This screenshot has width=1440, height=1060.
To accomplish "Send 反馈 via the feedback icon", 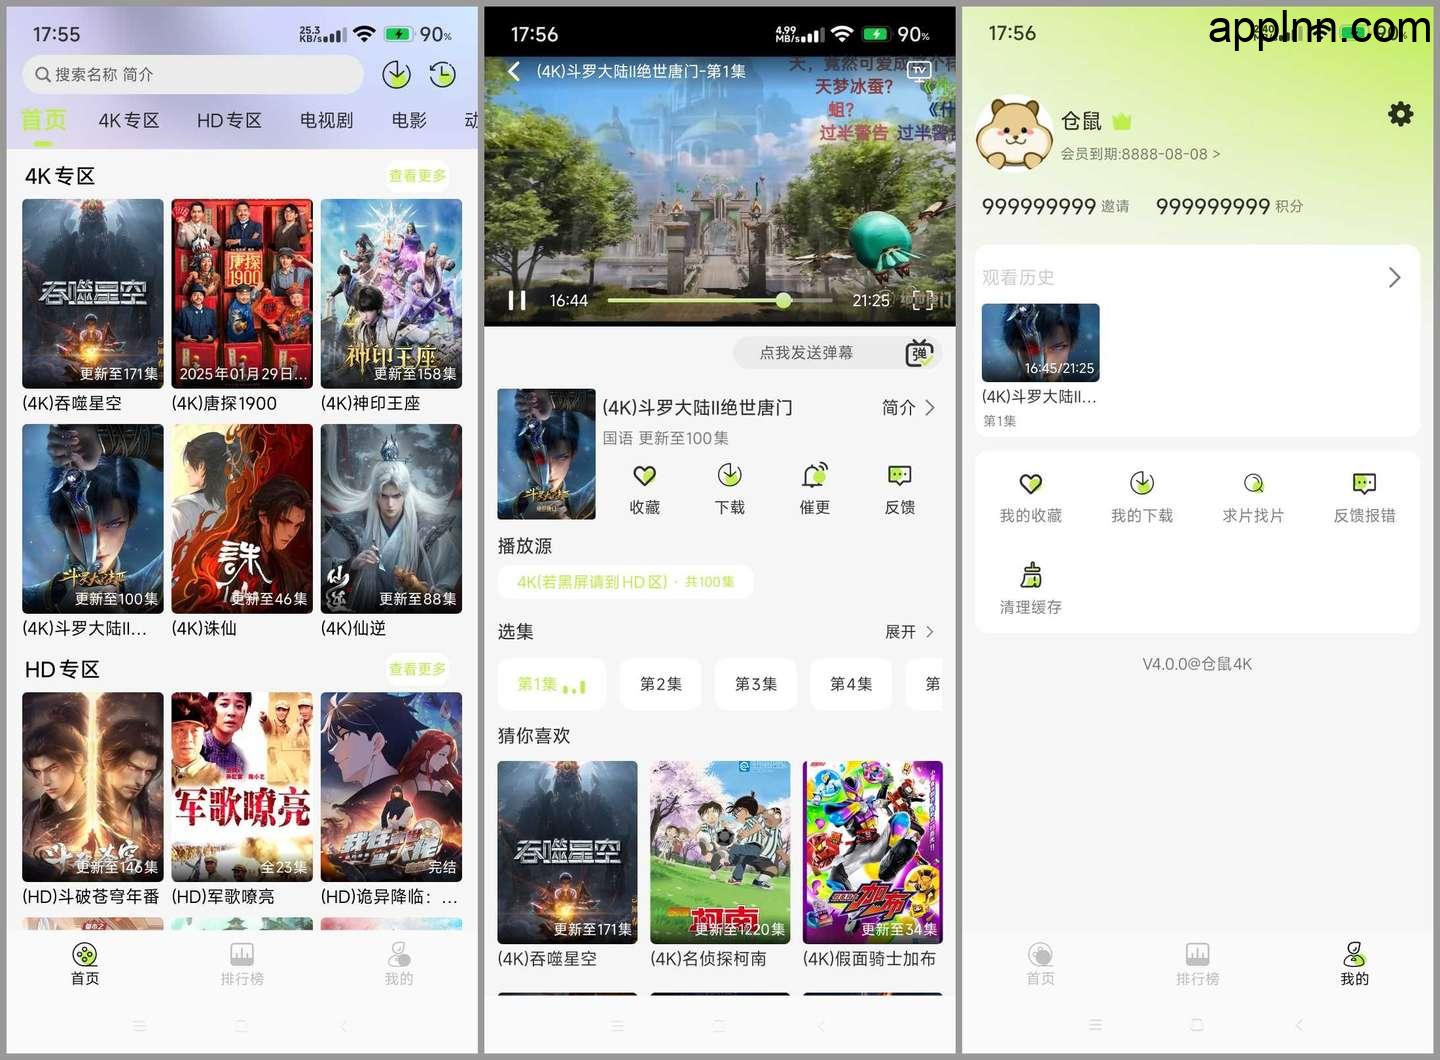I will [900, 475].
